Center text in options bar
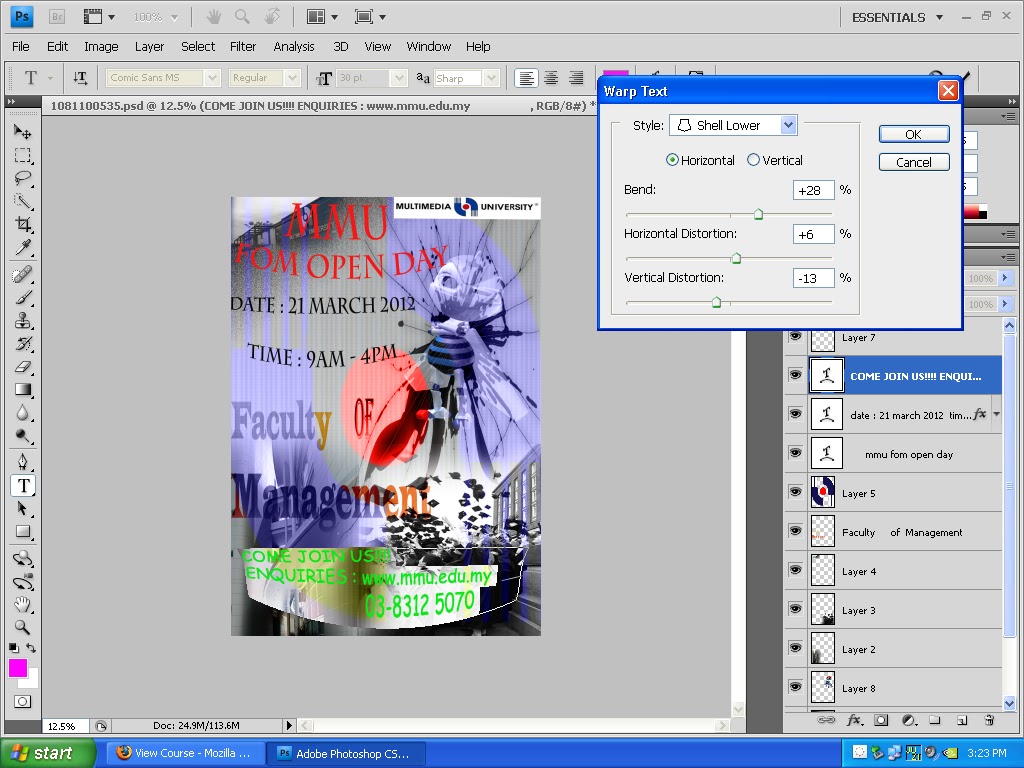 point(551,78)
